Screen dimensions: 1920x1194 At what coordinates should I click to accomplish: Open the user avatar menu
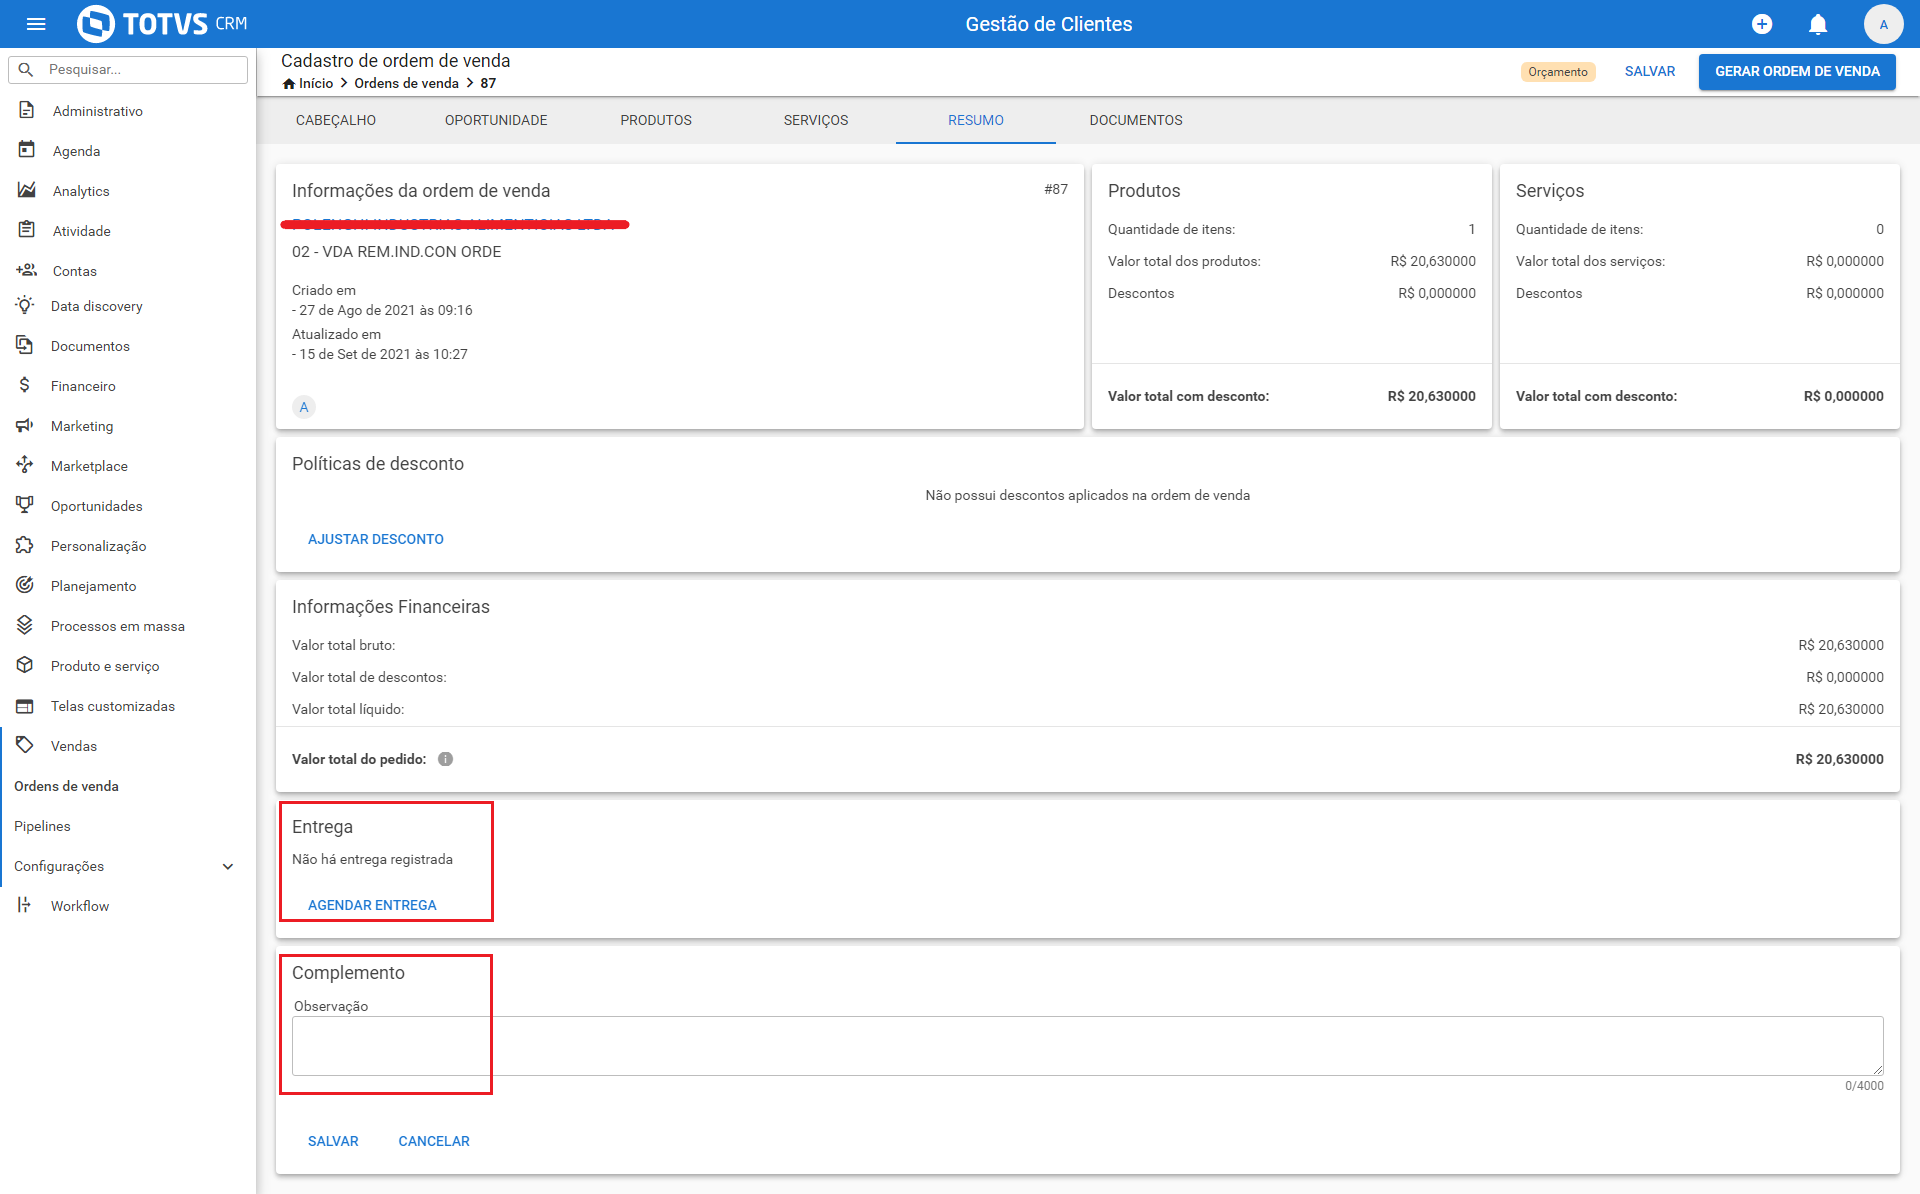pos(1883,24)
